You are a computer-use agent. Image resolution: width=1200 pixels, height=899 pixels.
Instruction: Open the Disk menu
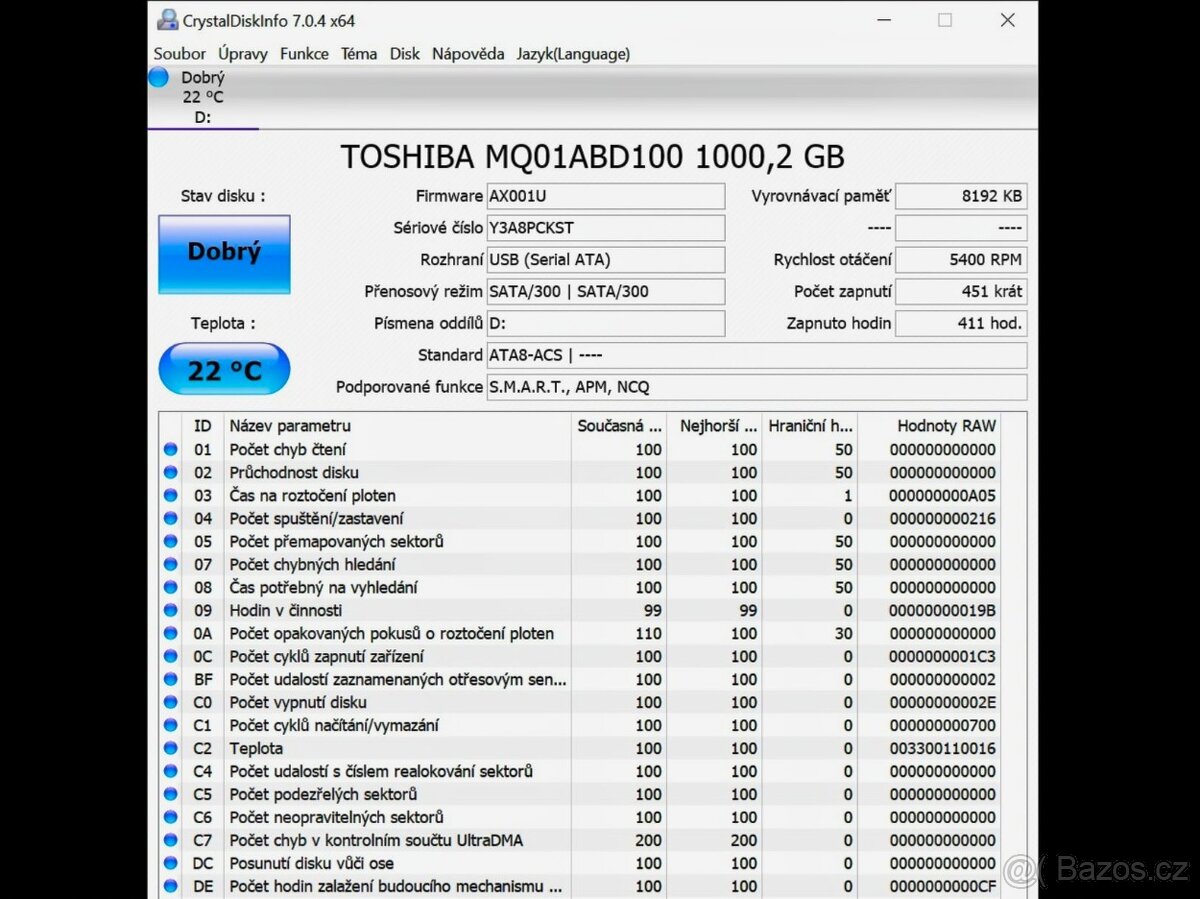pyautogui.click(x=405, y=54)
